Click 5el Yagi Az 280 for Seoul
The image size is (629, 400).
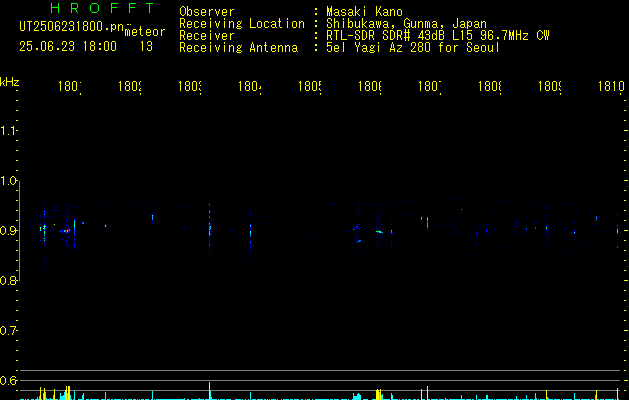point(413,48)
